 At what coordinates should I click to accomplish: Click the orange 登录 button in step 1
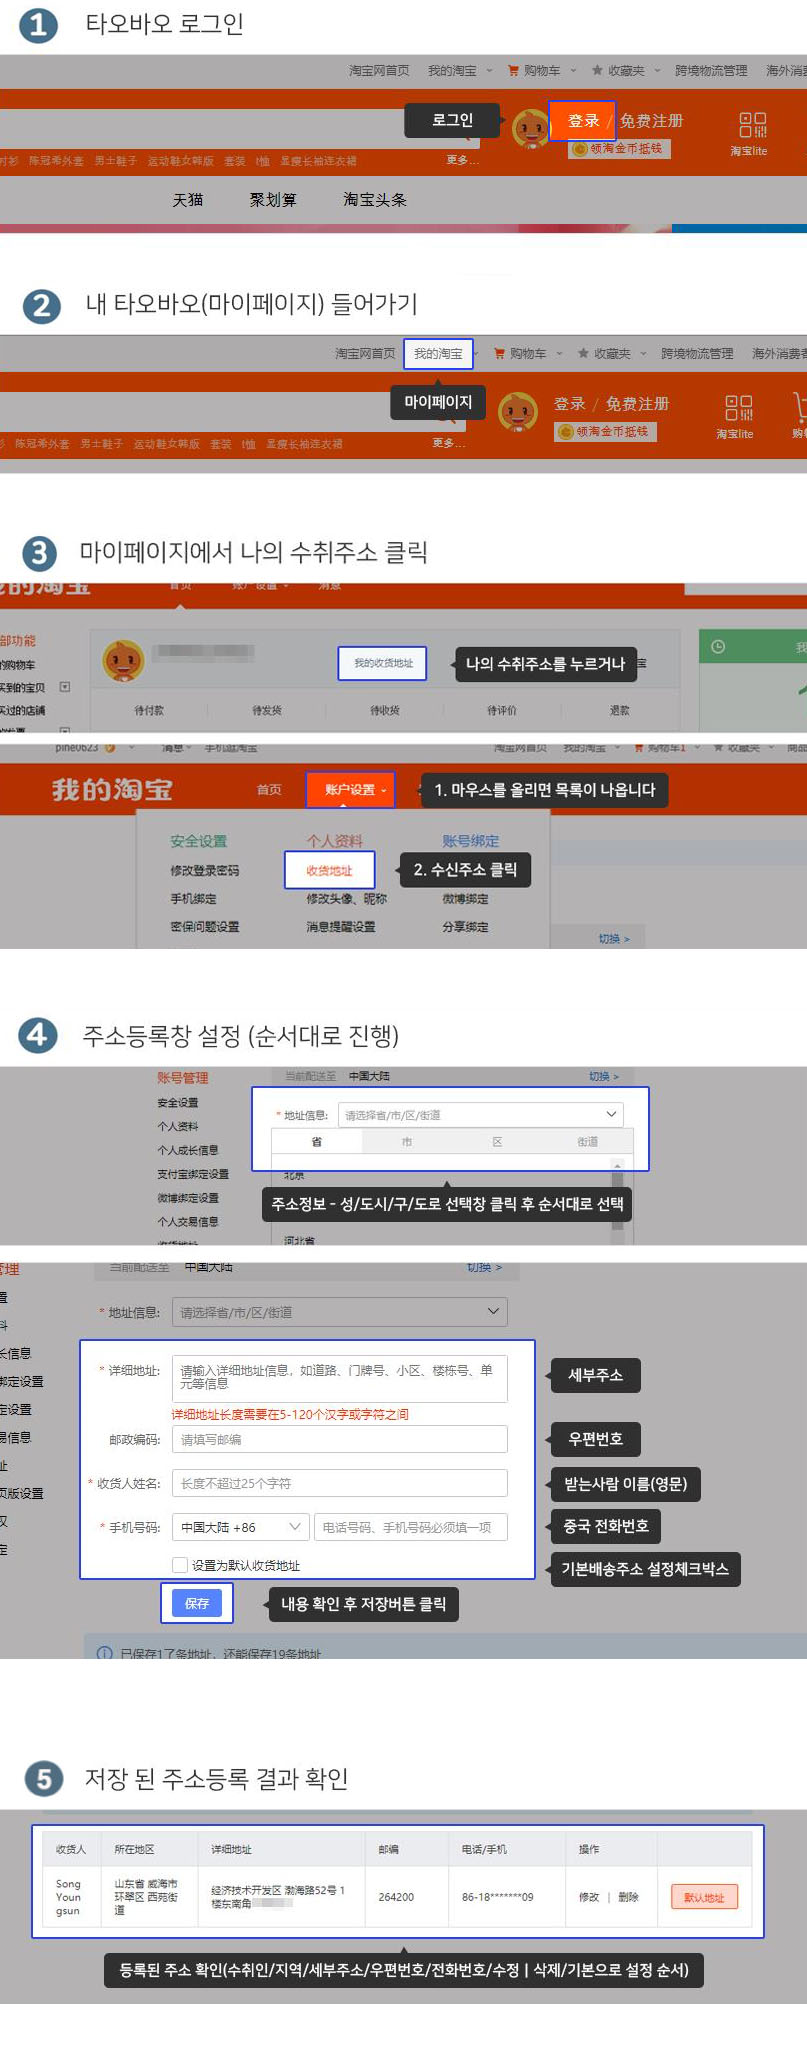click(x=583, y=121)
